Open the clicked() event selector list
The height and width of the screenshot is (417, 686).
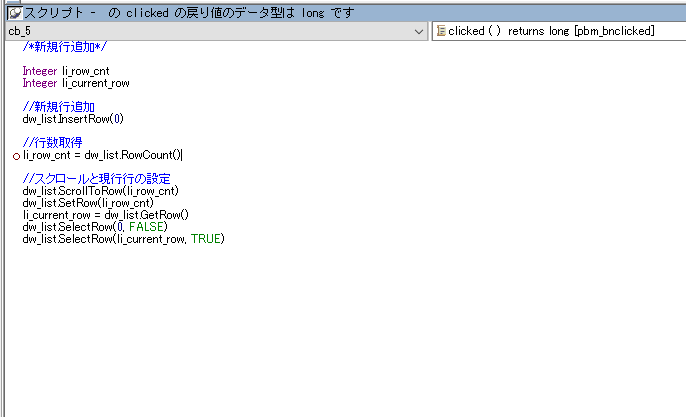click(x=556, y=32)
